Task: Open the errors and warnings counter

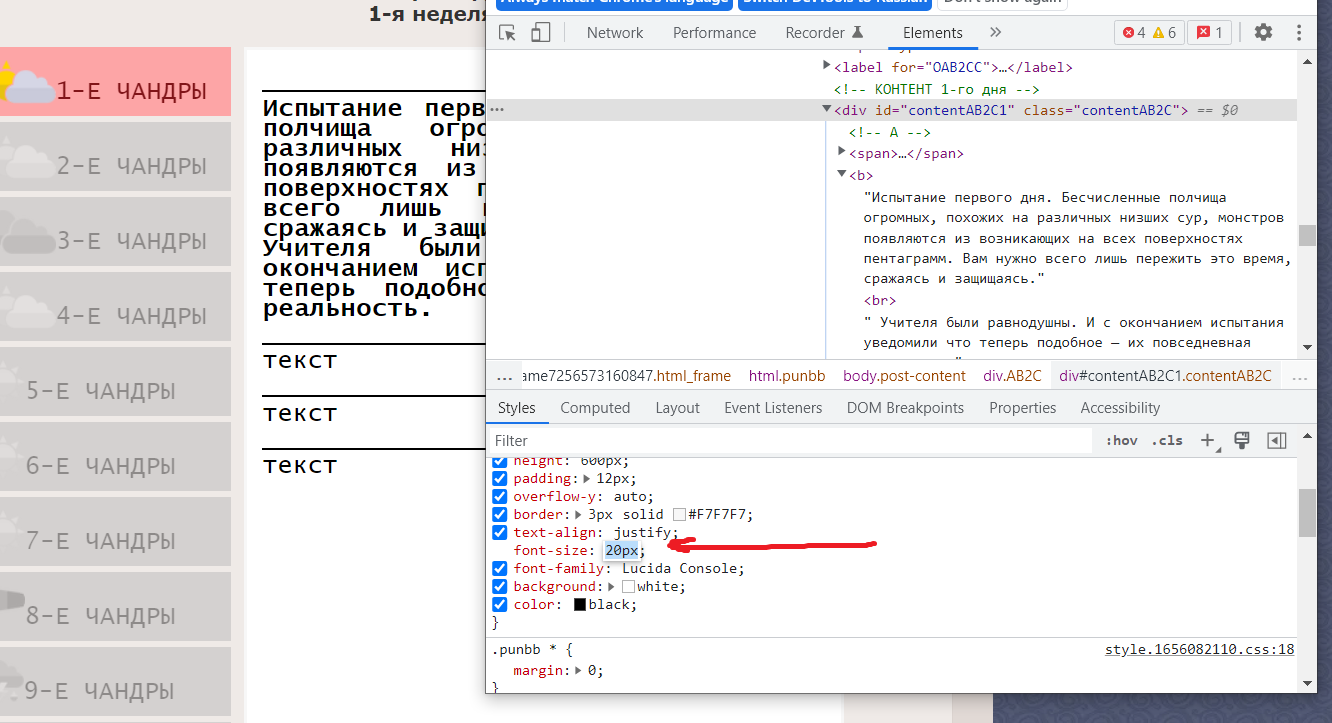Action: [1149, 32]
